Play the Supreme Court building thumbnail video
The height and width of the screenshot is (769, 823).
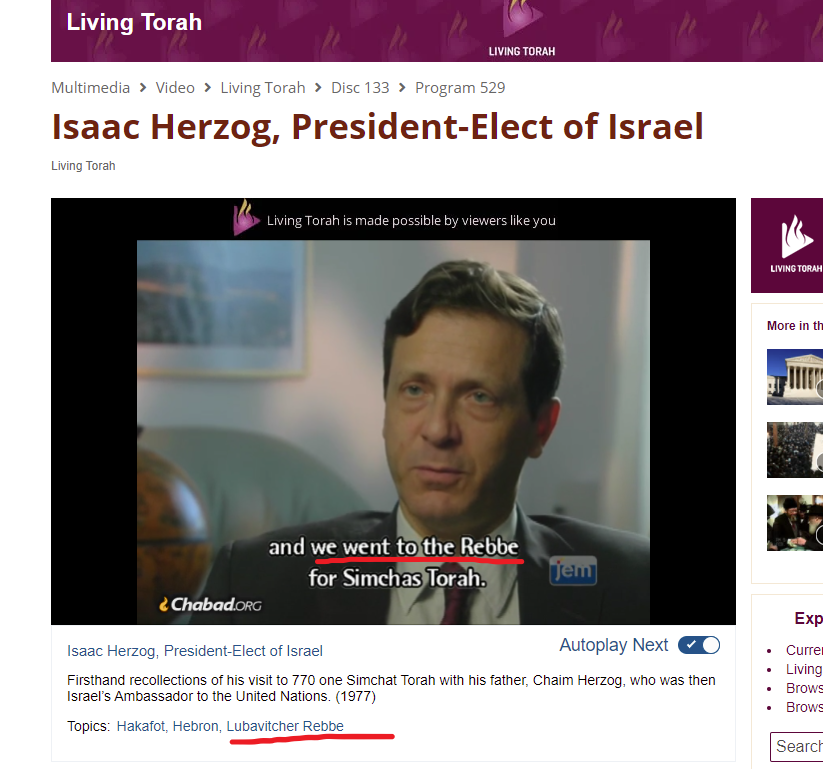795,377
